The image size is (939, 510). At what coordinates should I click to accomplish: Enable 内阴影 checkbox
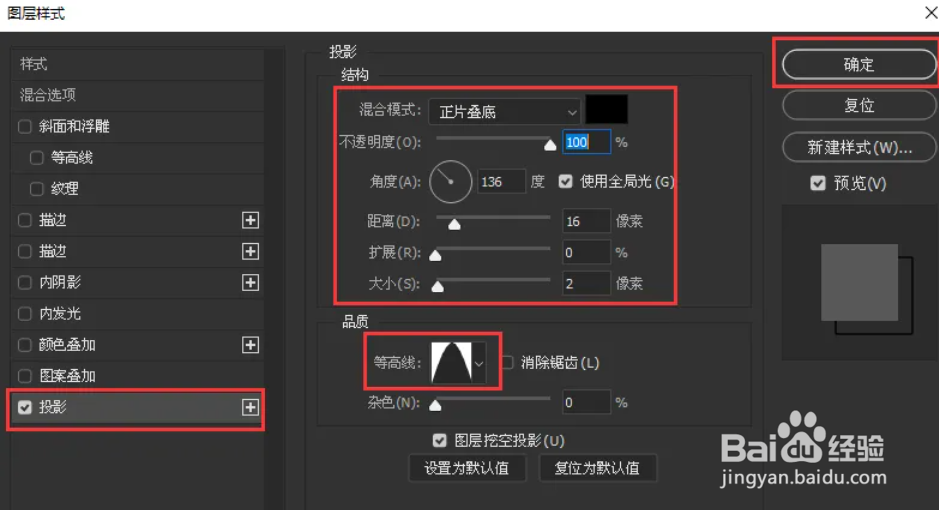point(25,283)
